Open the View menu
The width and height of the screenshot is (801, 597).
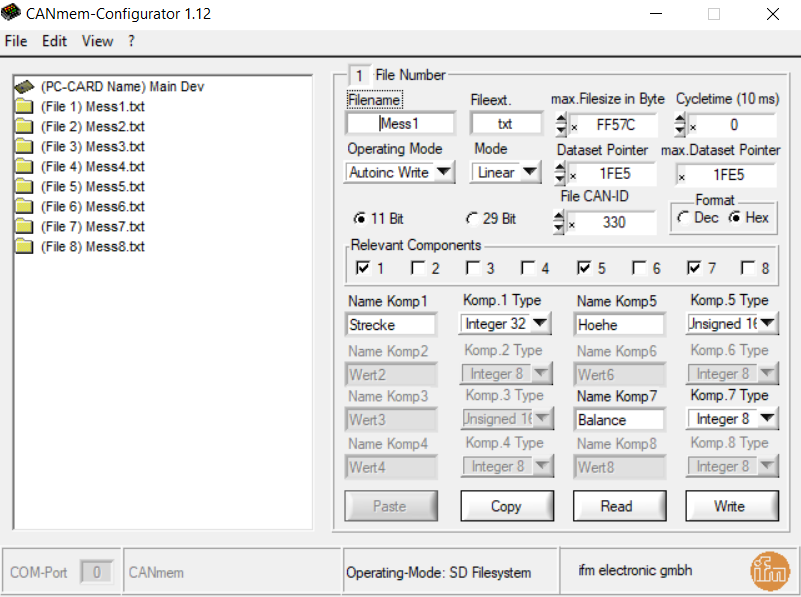[98, 41]
